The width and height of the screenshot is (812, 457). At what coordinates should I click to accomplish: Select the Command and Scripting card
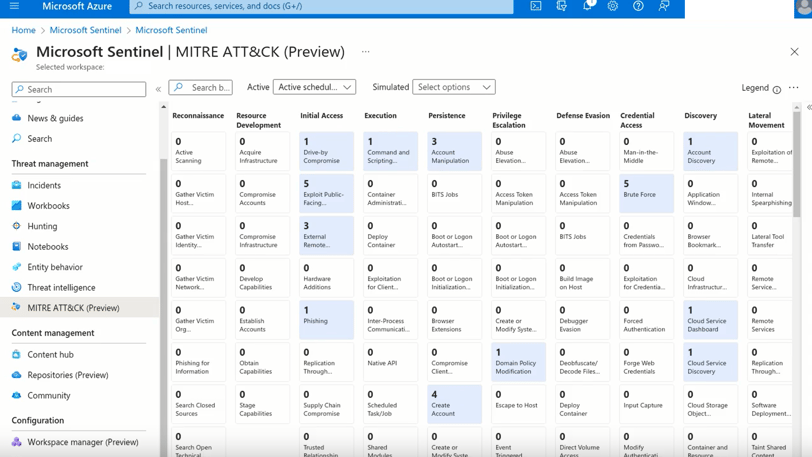click(x=390, y=151)
